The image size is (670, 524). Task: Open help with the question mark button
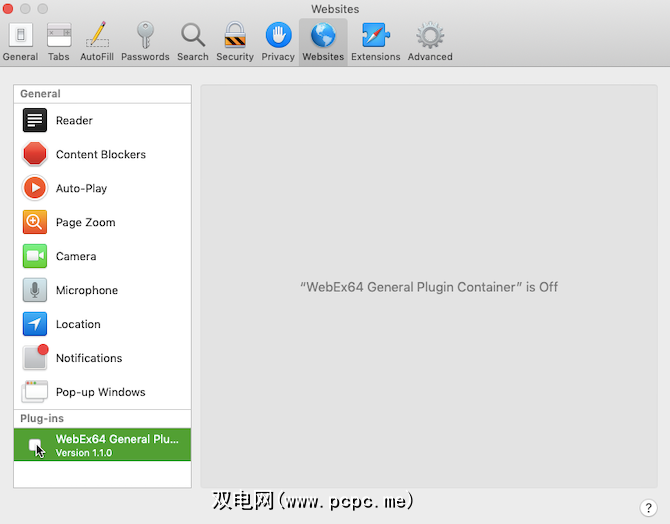(648, 508)
